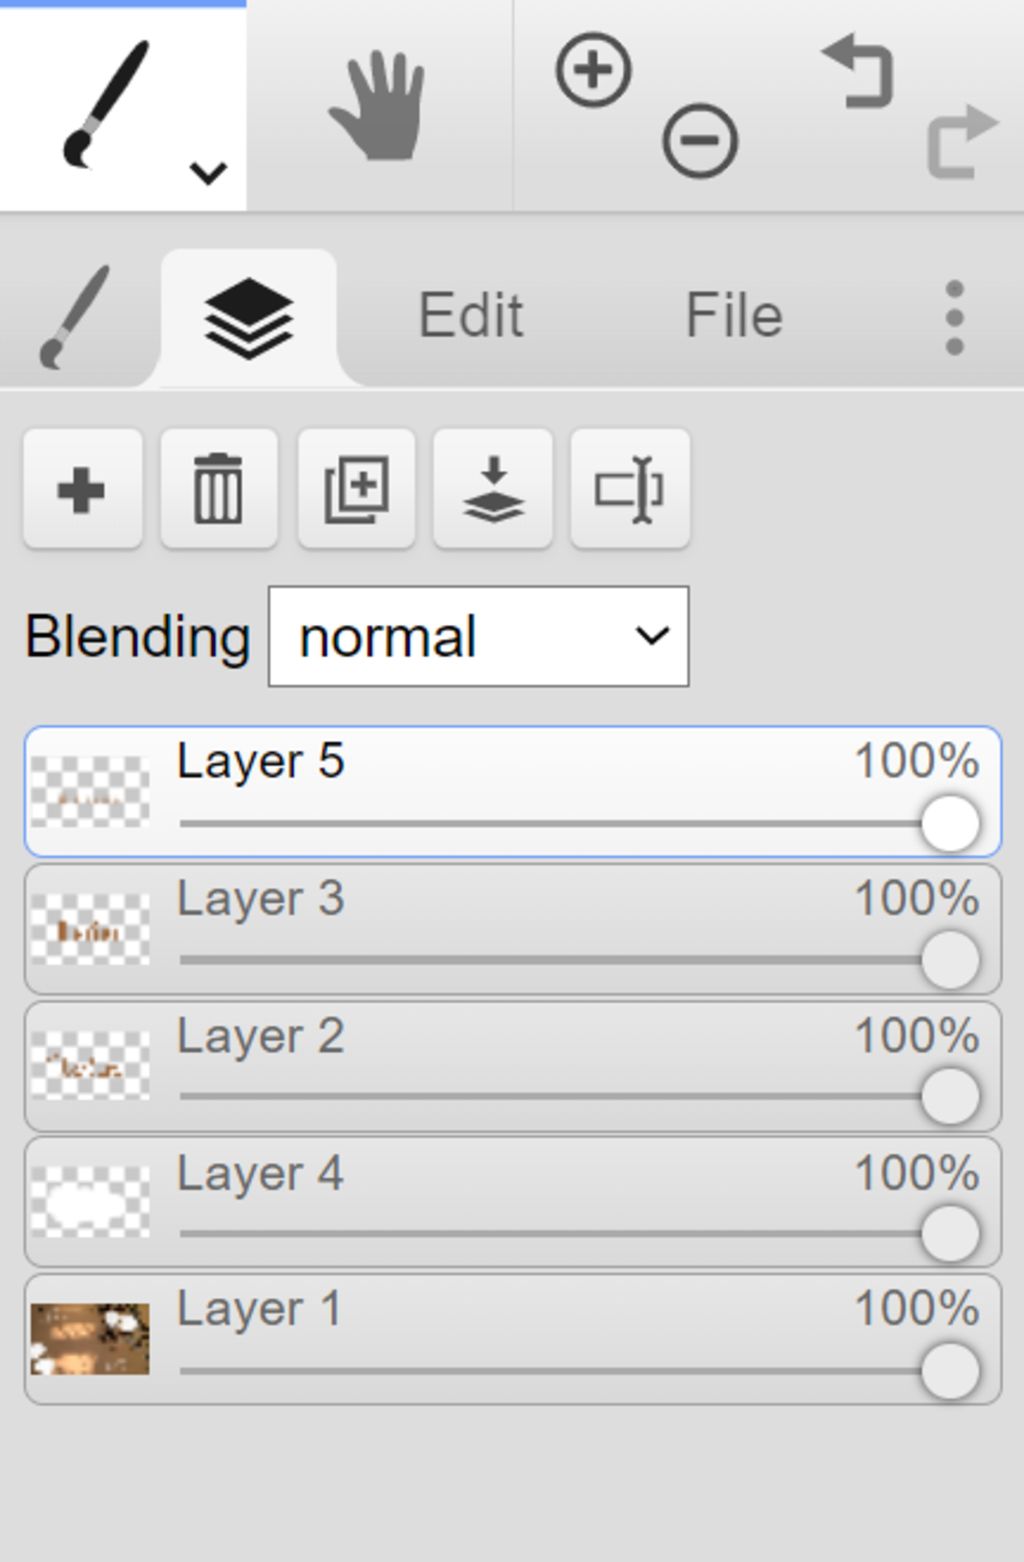
Task: Switch to the Edit tab
Action: click(470, 316)
